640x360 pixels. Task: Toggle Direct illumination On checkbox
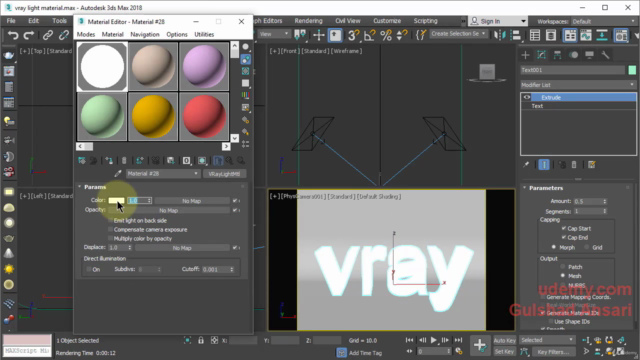click(89, 269)
